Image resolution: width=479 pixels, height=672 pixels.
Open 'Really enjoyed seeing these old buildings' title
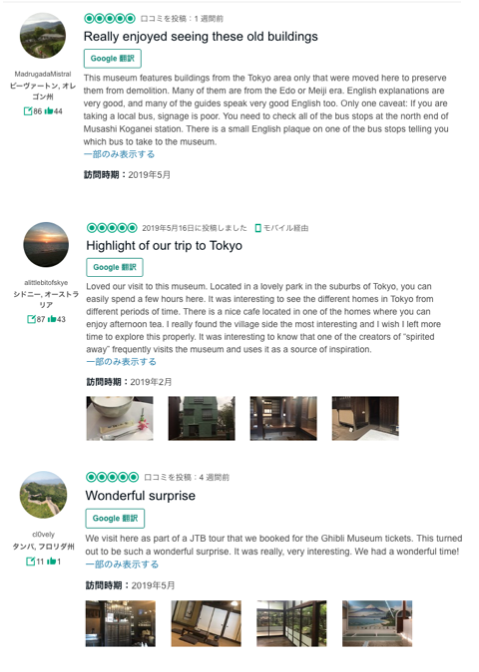point(201,37)
